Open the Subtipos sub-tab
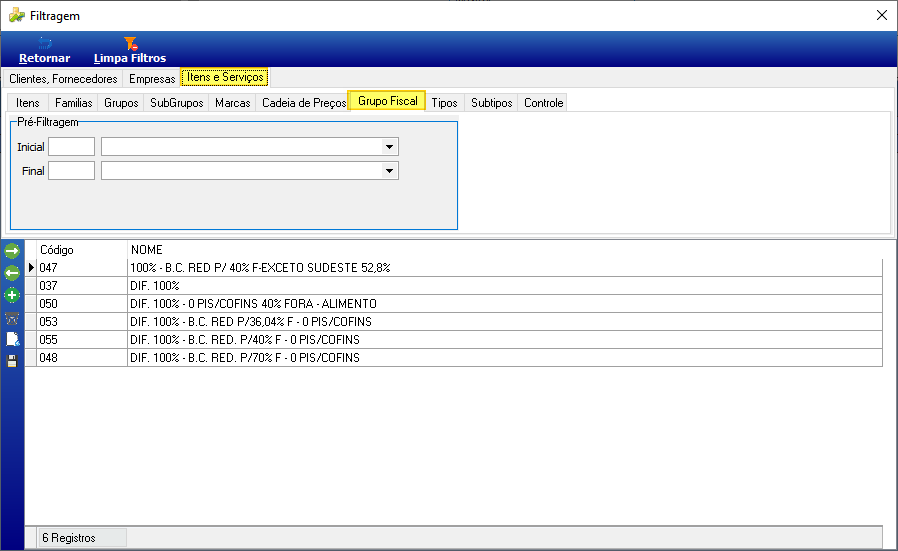Viewport: 898px width, 551px height. click(x=491, y=103)
